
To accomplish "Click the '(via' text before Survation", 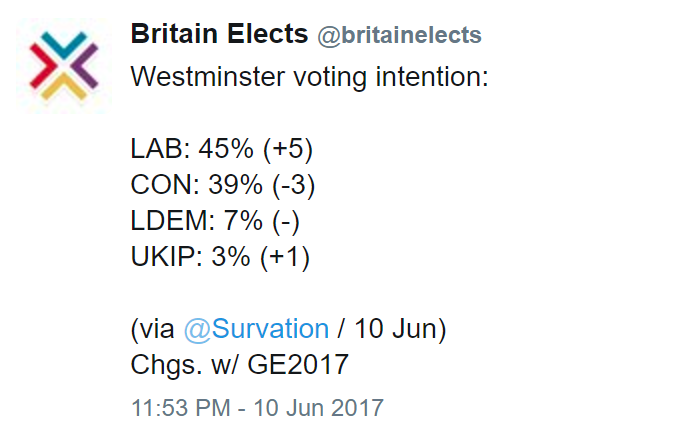I will point(152,329).
